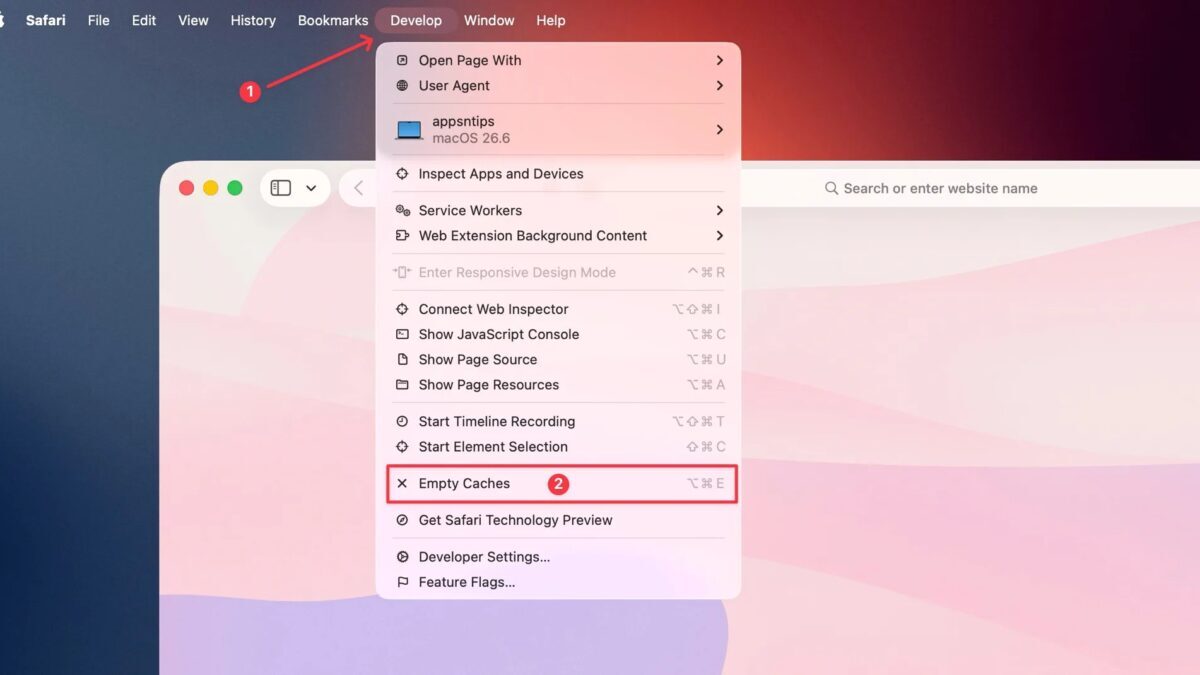
Task: Expand the Open Page With submenu arrow
Action: point(719,60)
